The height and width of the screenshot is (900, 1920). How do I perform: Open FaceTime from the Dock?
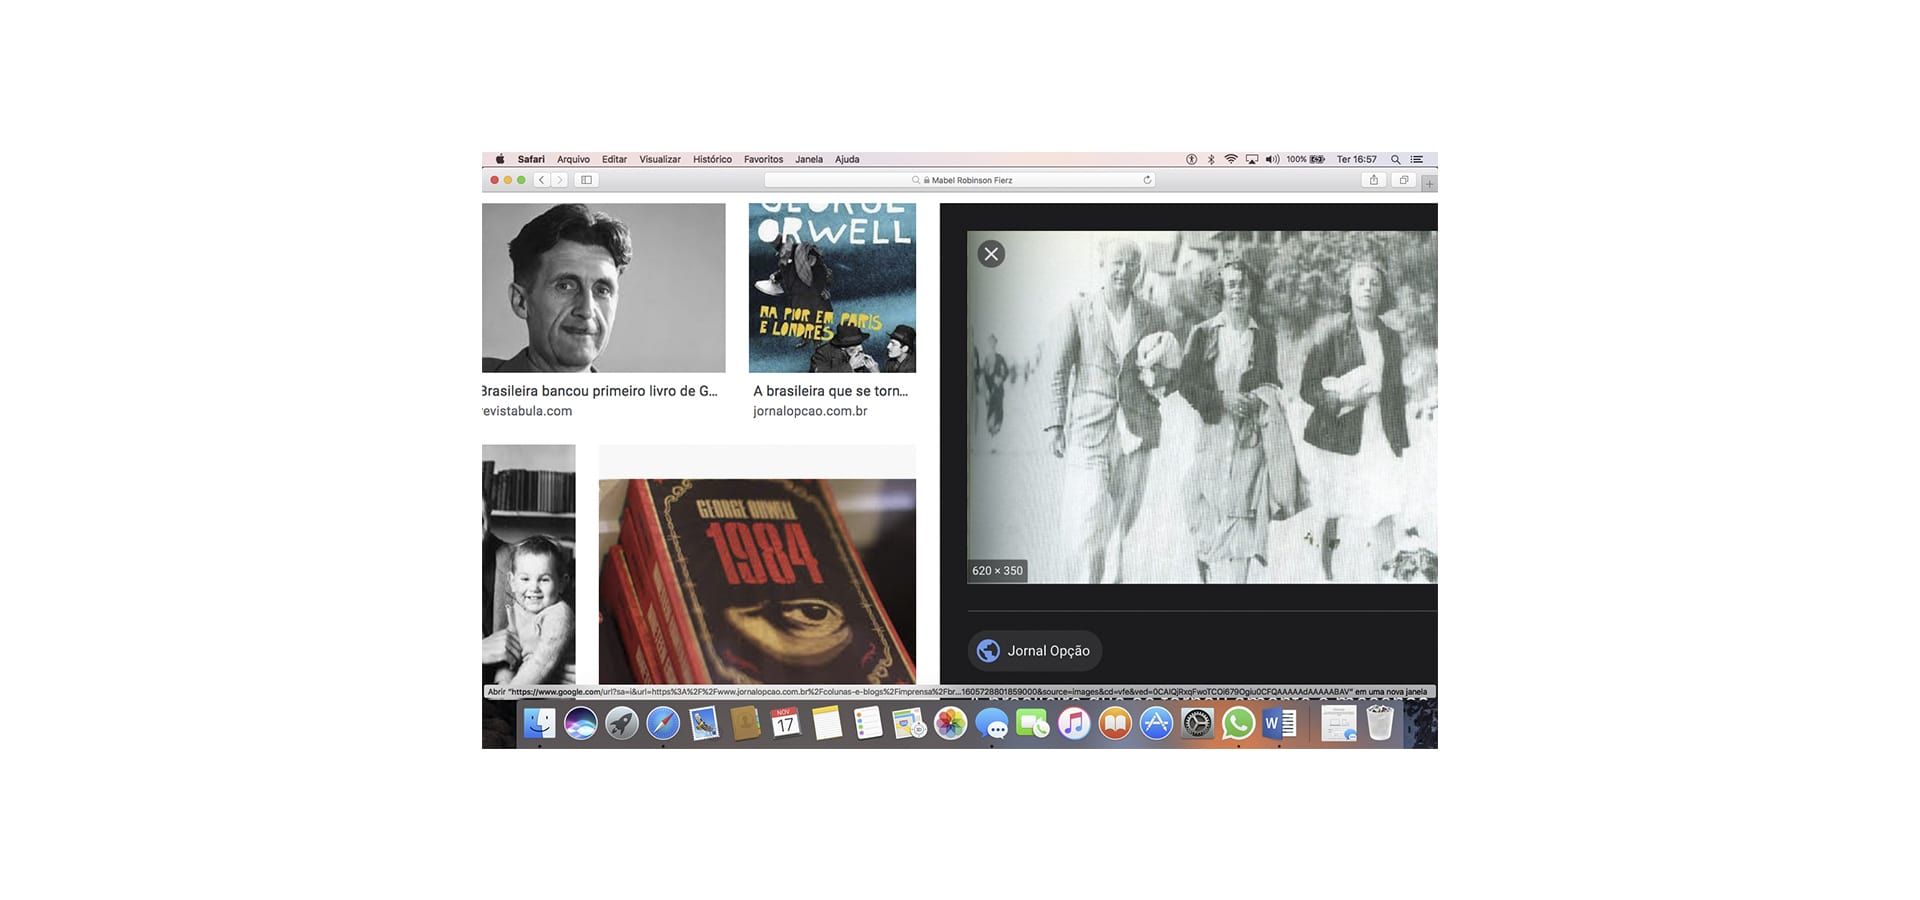coord(1032,723)
